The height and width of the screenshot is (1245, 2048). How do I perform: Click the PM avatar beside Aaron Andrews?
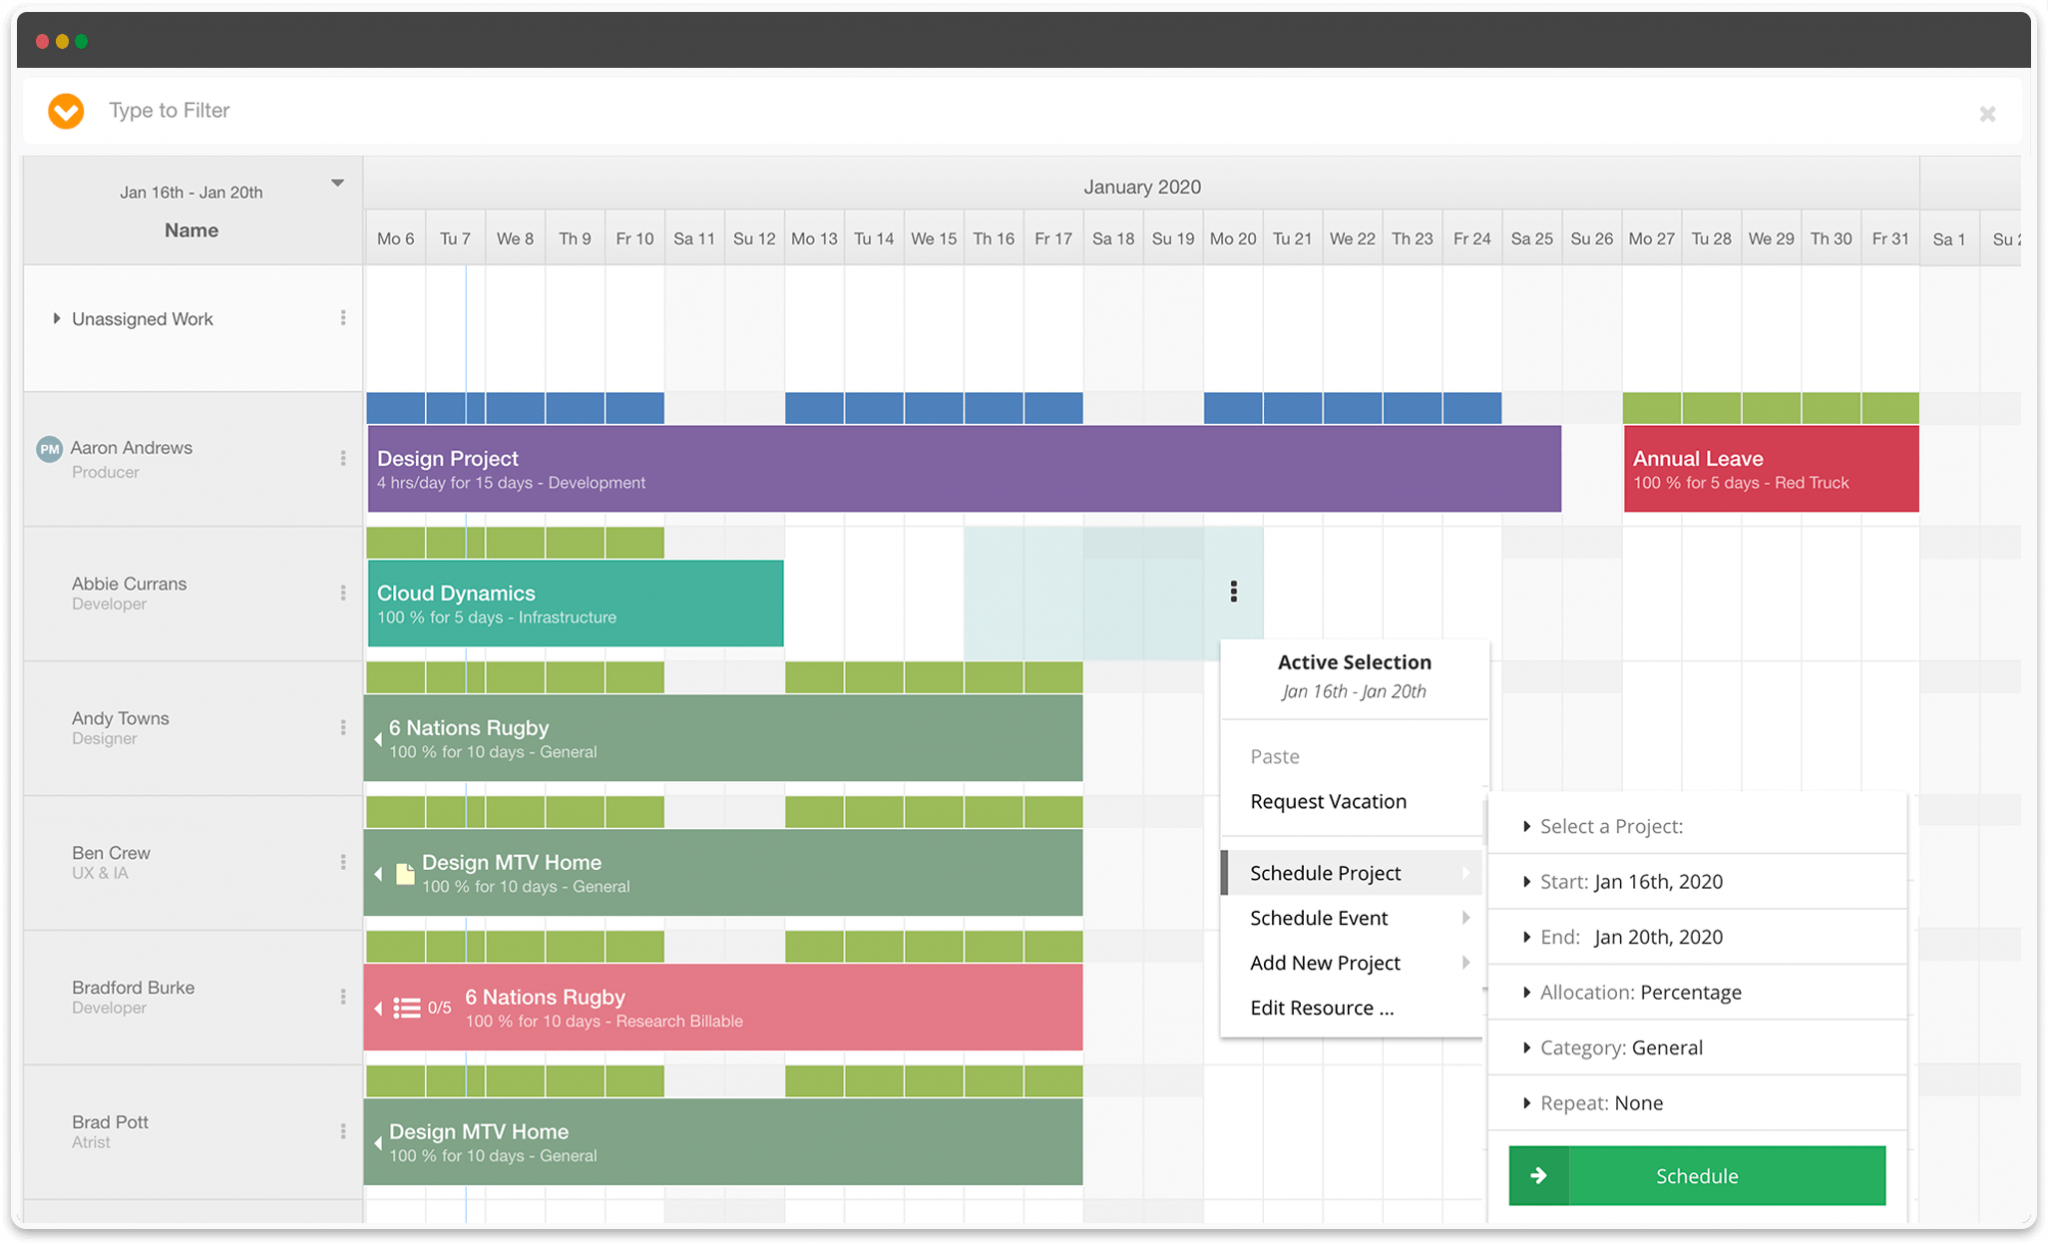pos(49,448)
